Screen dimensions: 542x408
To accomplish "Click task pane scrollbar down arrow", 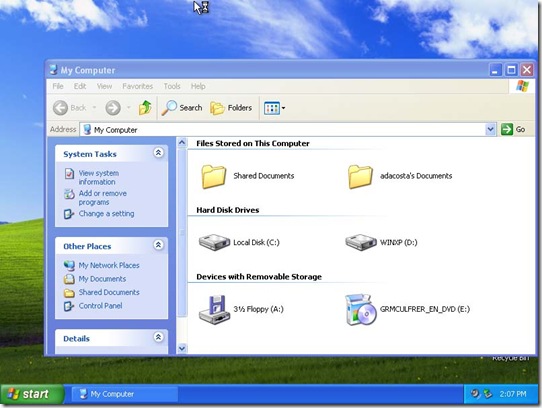I will (182, 349).
